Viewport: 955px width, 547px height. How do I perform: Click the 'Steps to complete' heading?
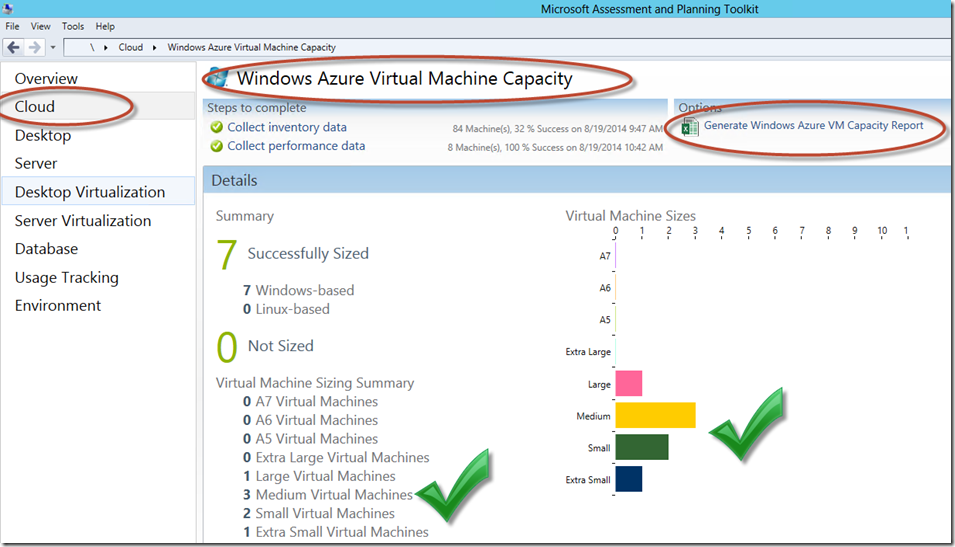pos(256,108)
